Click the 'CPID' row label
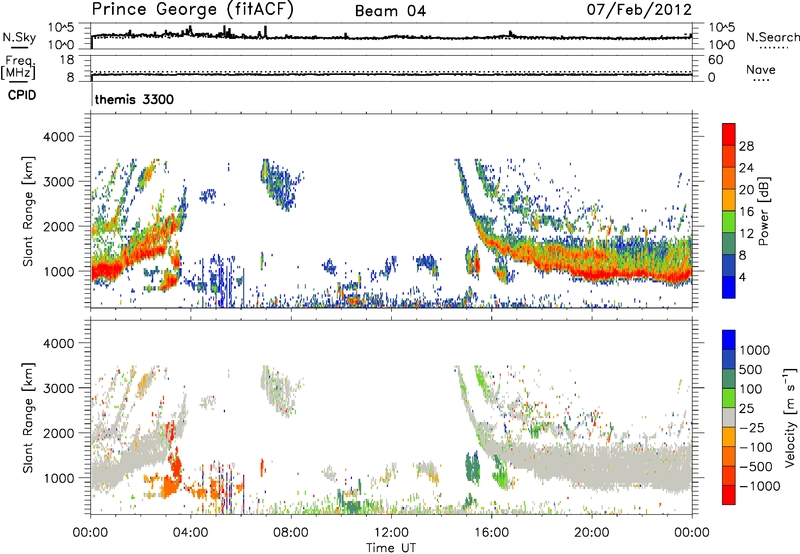The width and height of the screenshot is (800, 554). pyautogui.click(x=22, y=95)
